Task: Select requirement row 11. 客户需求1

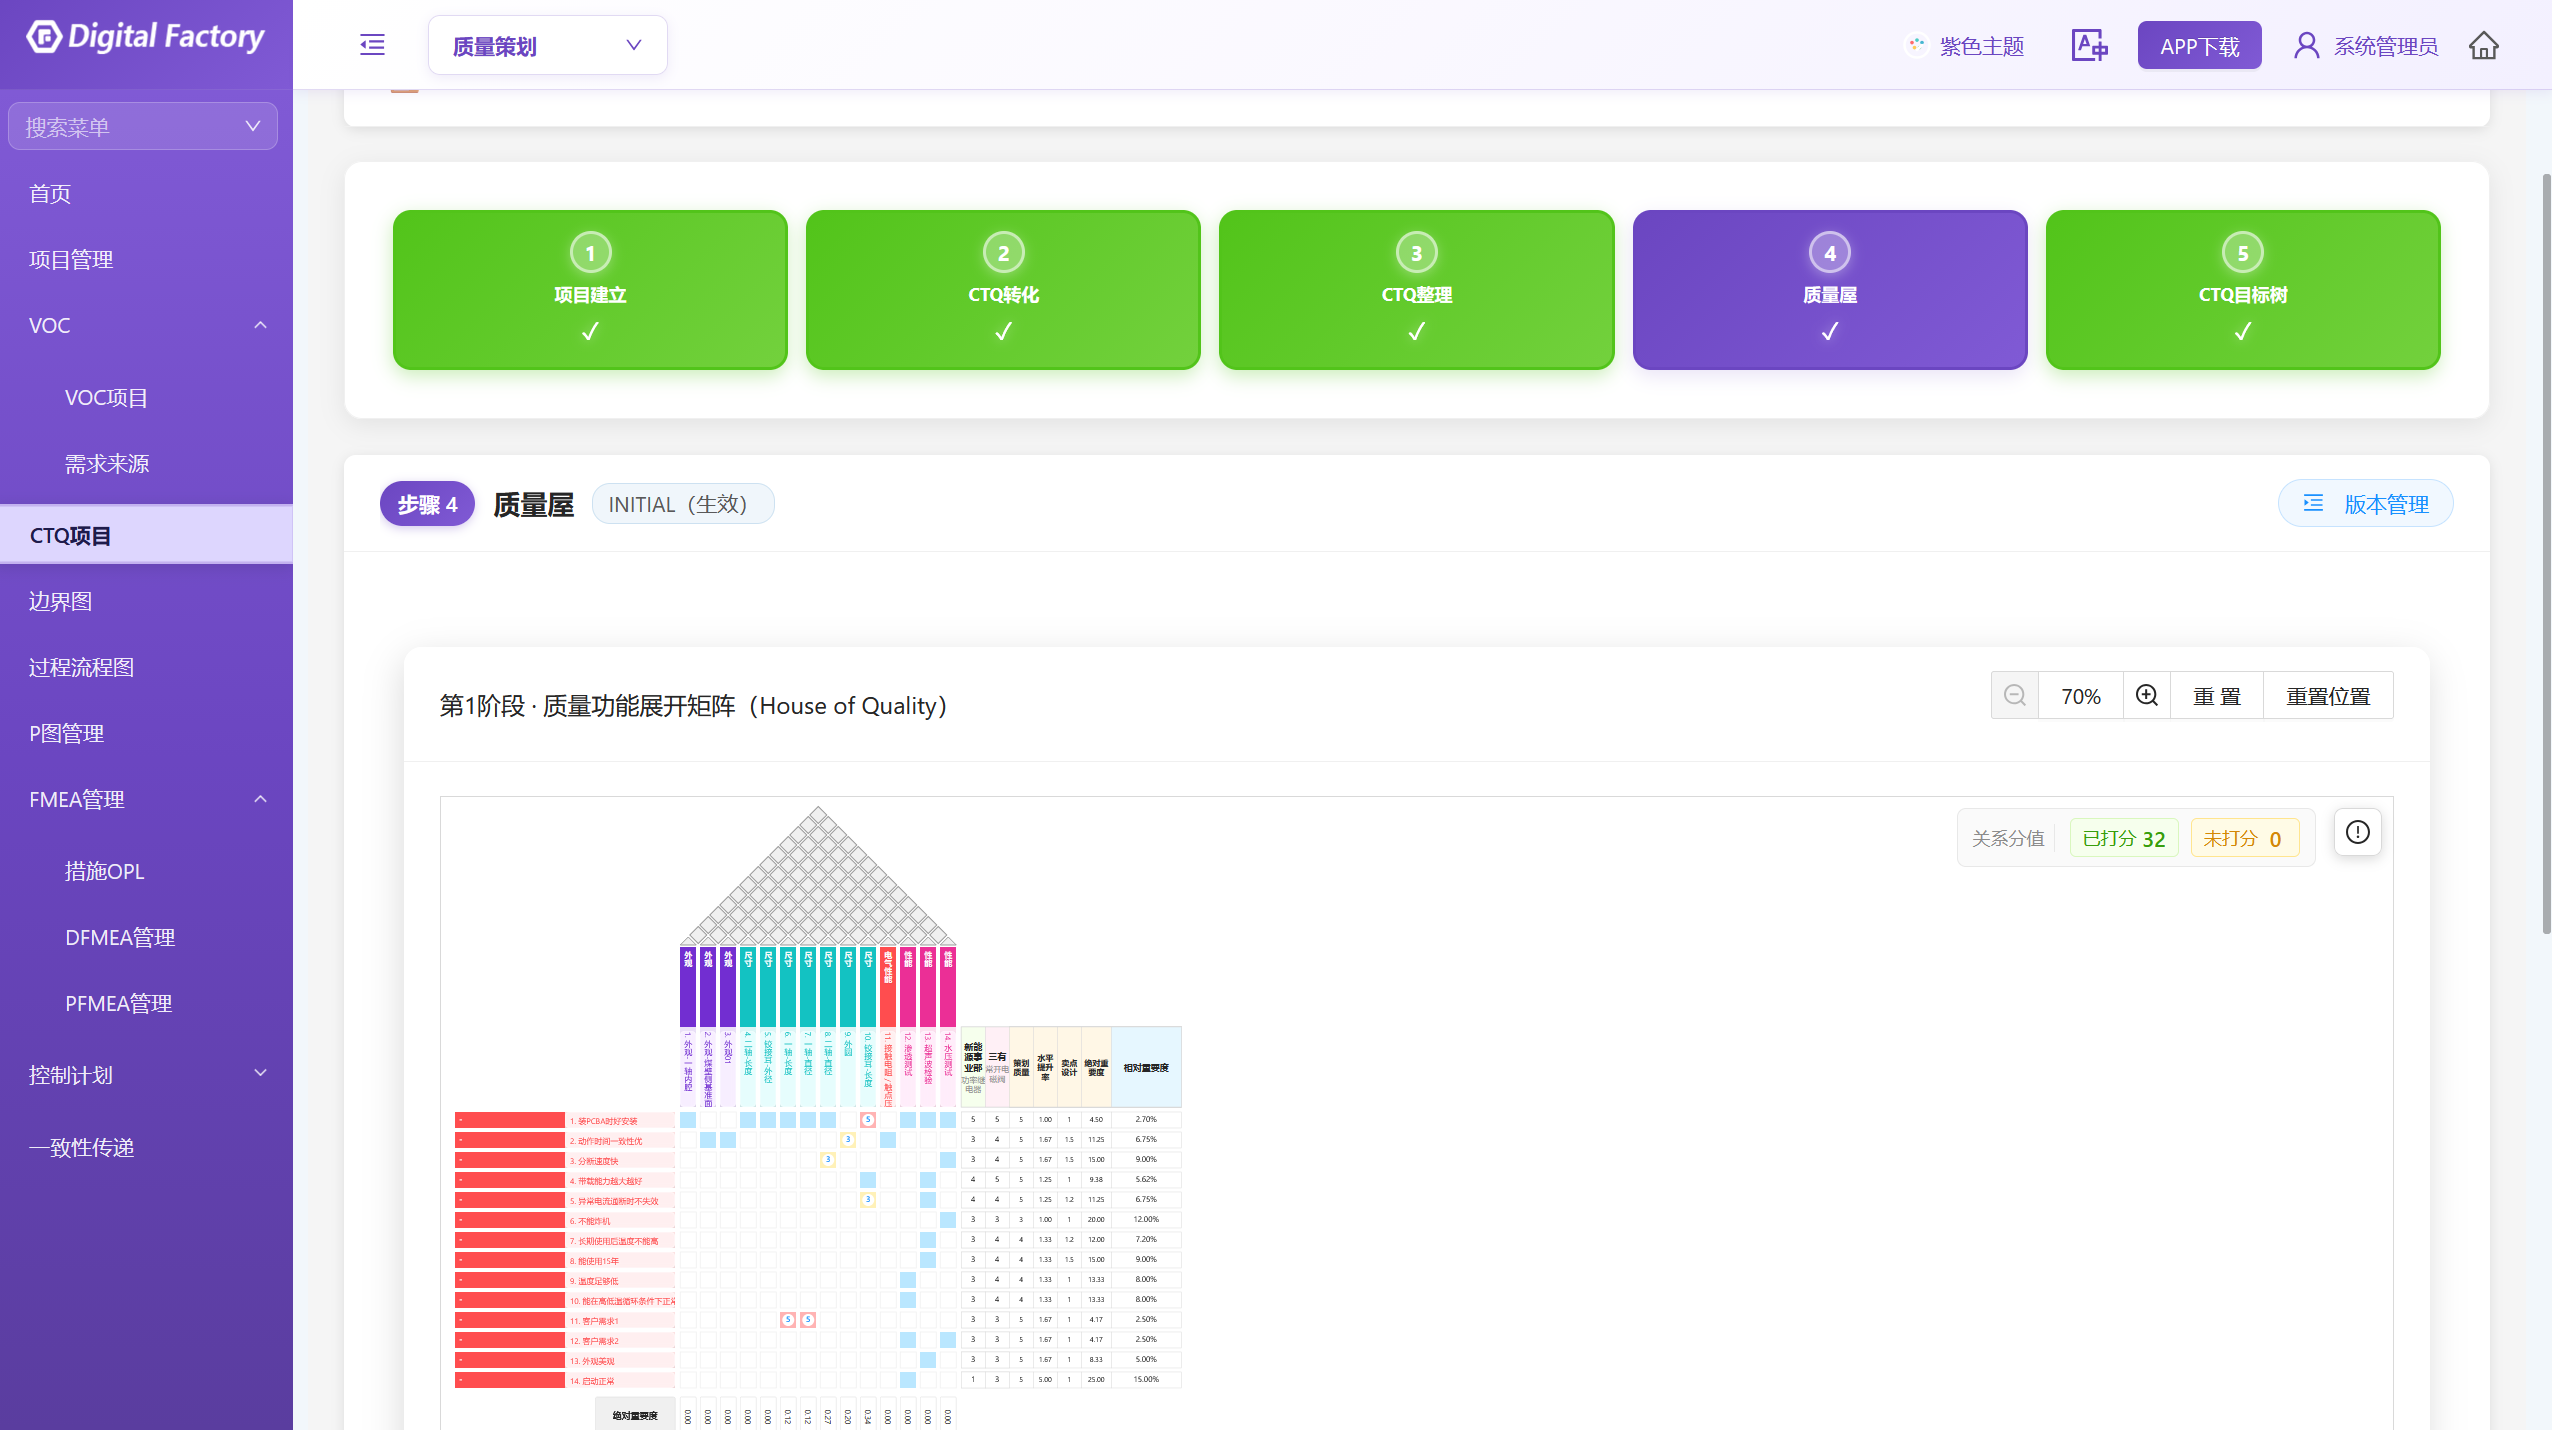Action: (622, 1320)
